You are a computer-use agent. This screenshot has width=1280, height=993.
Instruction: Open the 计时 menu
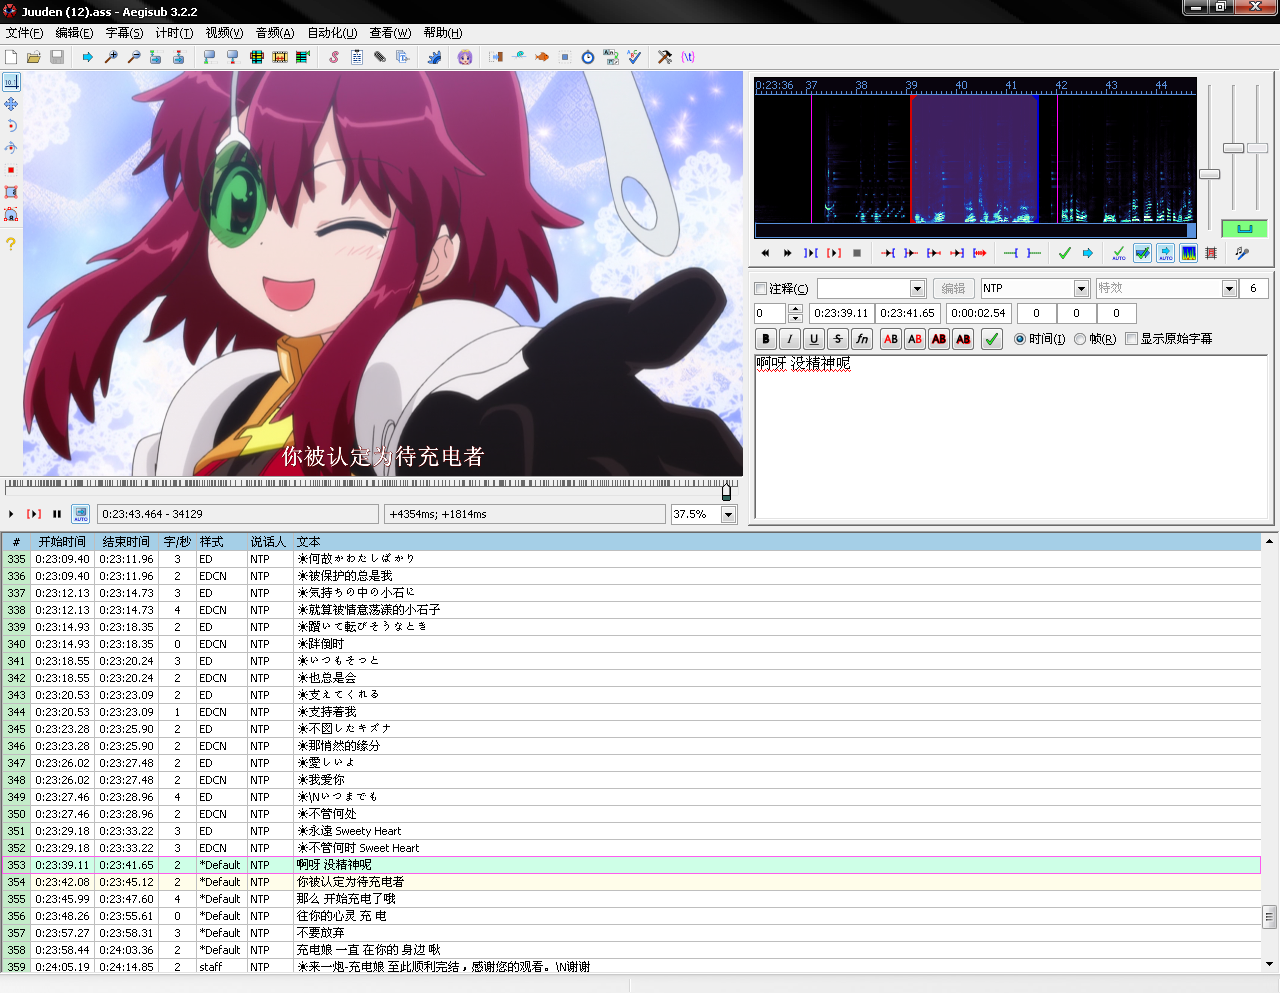174,33
